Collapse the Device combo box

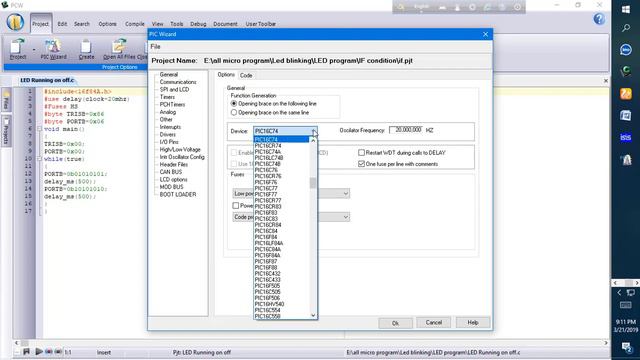[313, 131]
